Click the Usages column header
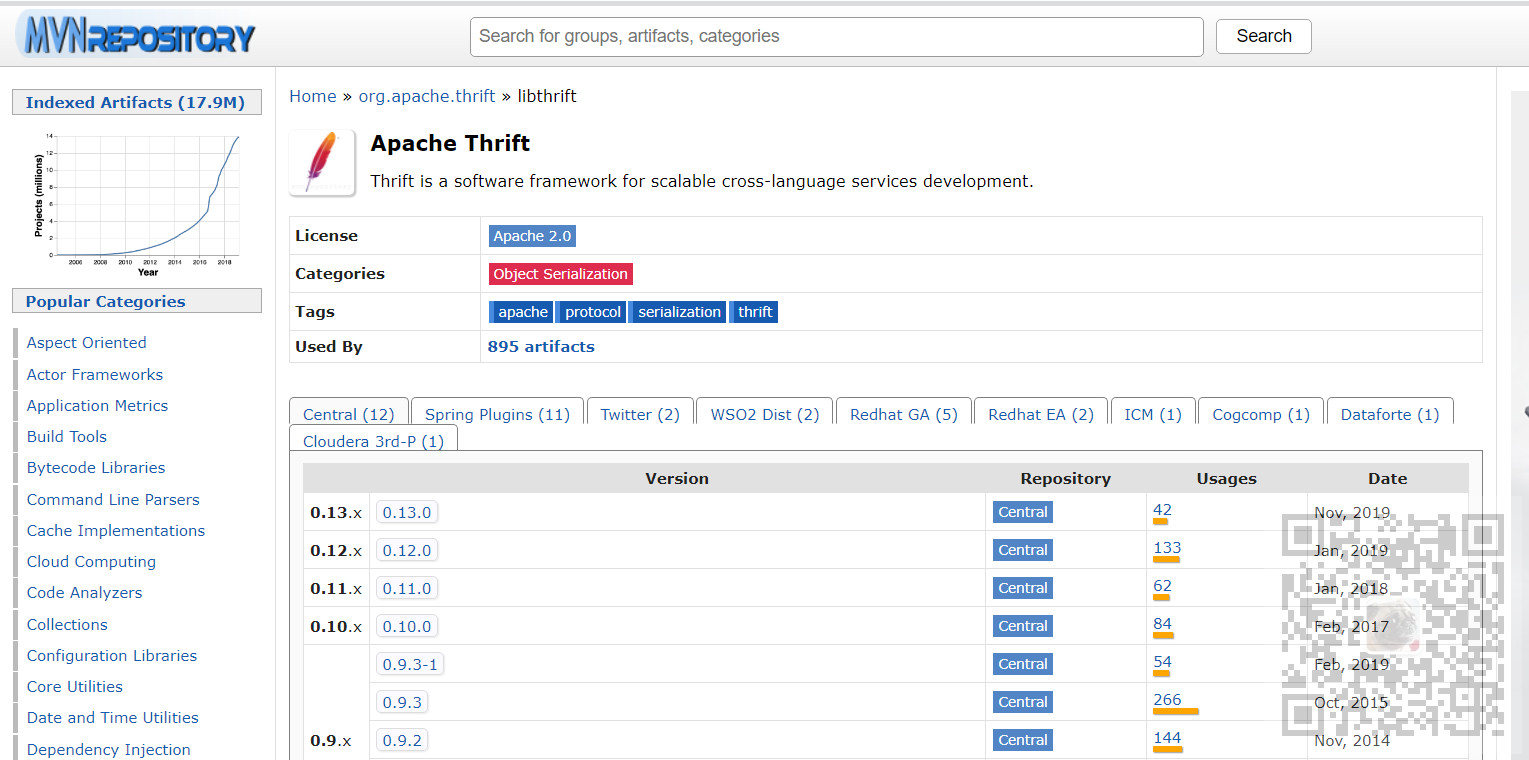This screenshot has height=760, width=1529. tap(1226, 479)
